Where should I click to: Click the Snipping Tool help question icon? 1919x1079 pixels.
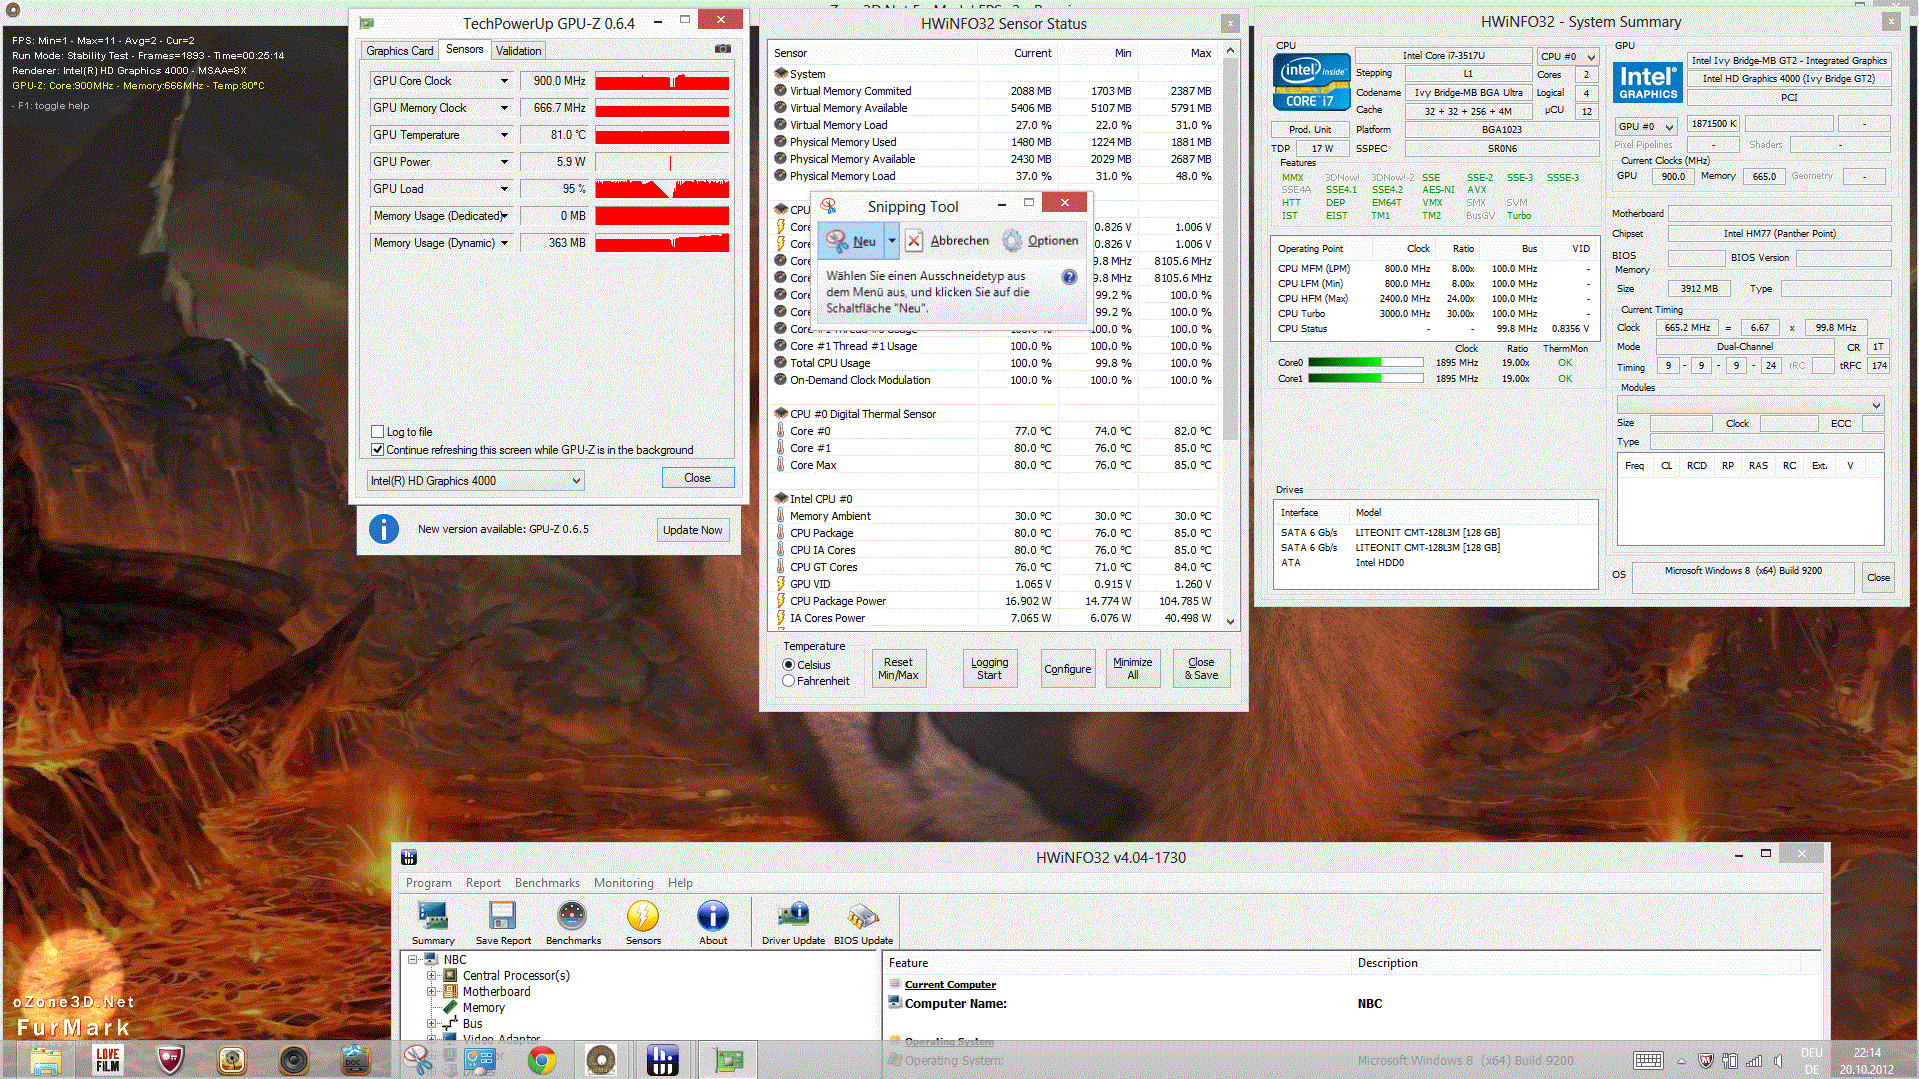[x=1069, y=277]
